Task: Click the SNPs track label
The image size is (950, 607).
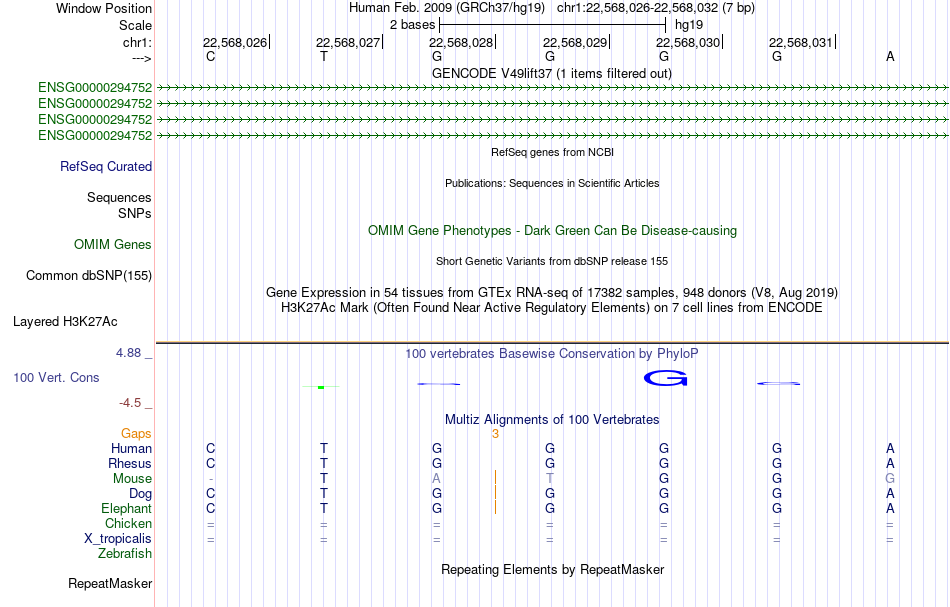Action: (x=135, y=213)
